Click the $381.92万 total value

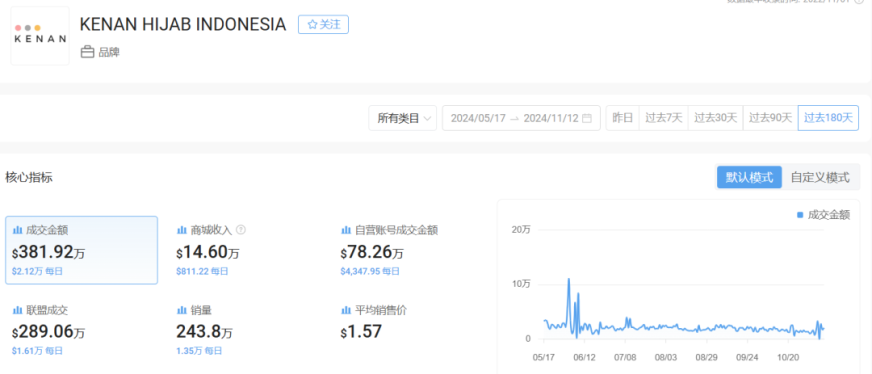(x=48, y=253)
